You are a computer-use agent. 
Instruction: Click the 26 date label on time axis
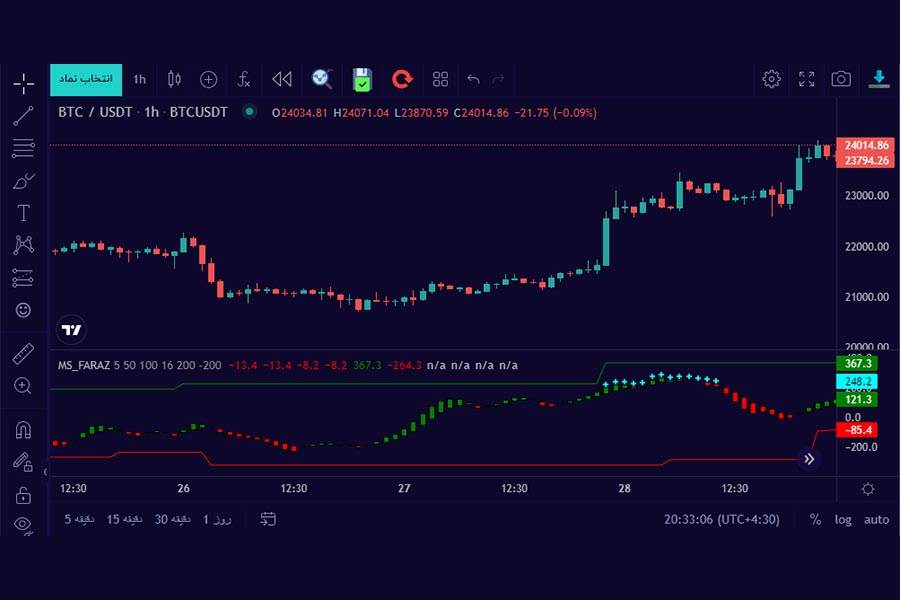tap(183, 489)
